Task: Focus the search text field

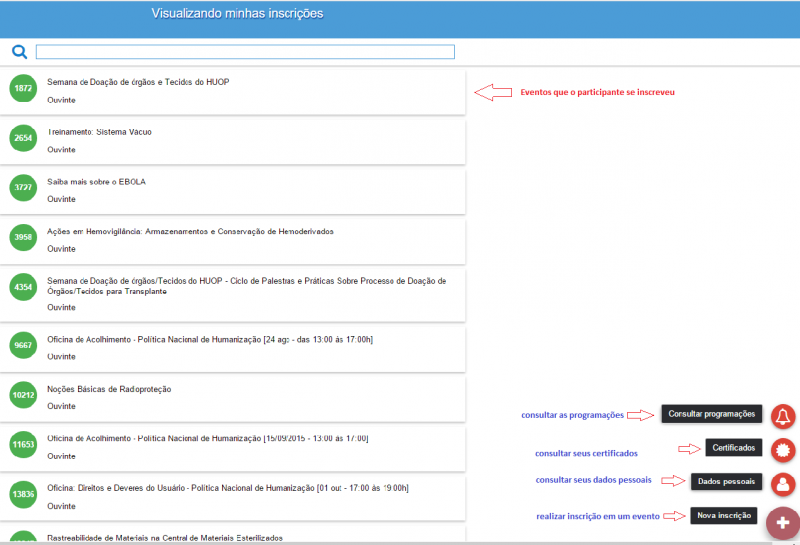Action: [245, 52]
